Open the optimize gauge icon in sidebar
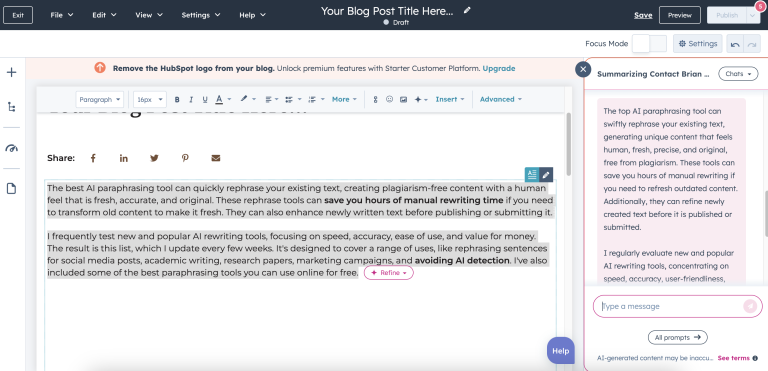This screenshot has width=768, height=371. (11, 148)
